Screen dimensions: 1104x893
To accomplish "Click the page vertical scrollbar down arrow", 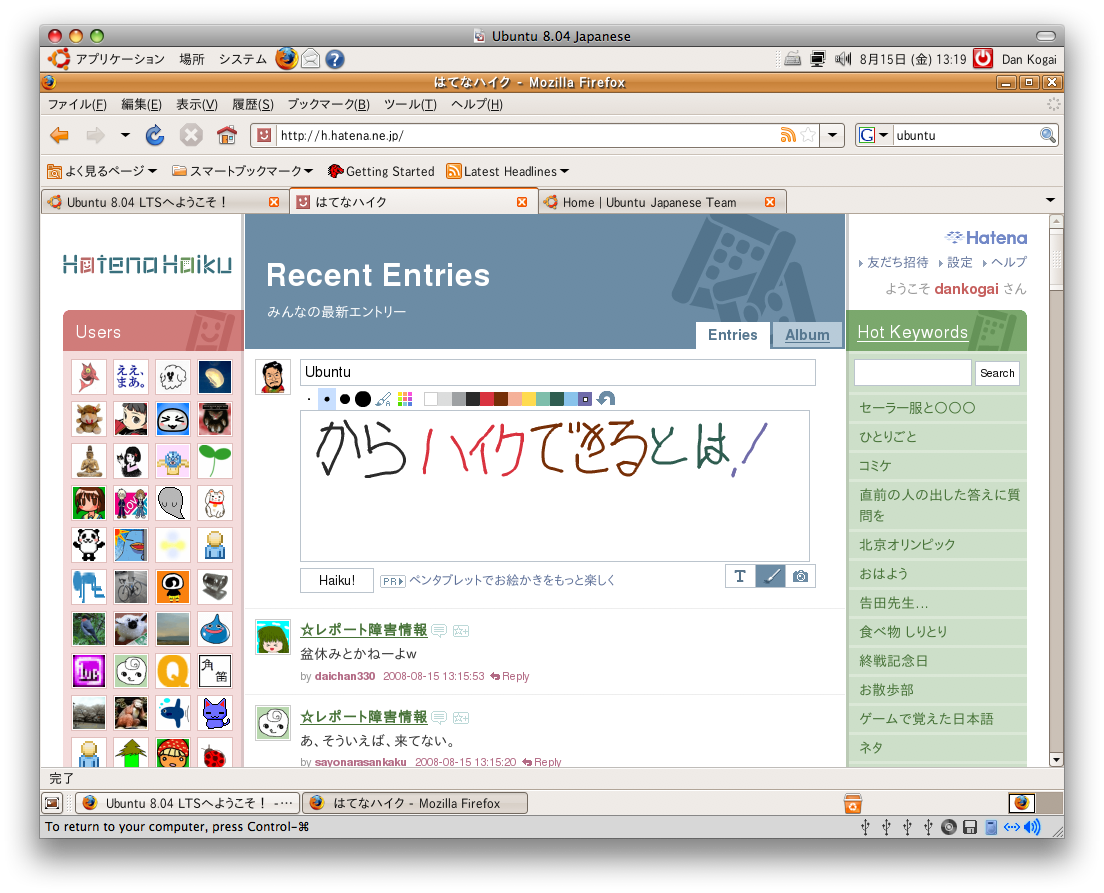I will coord(1055,759).
